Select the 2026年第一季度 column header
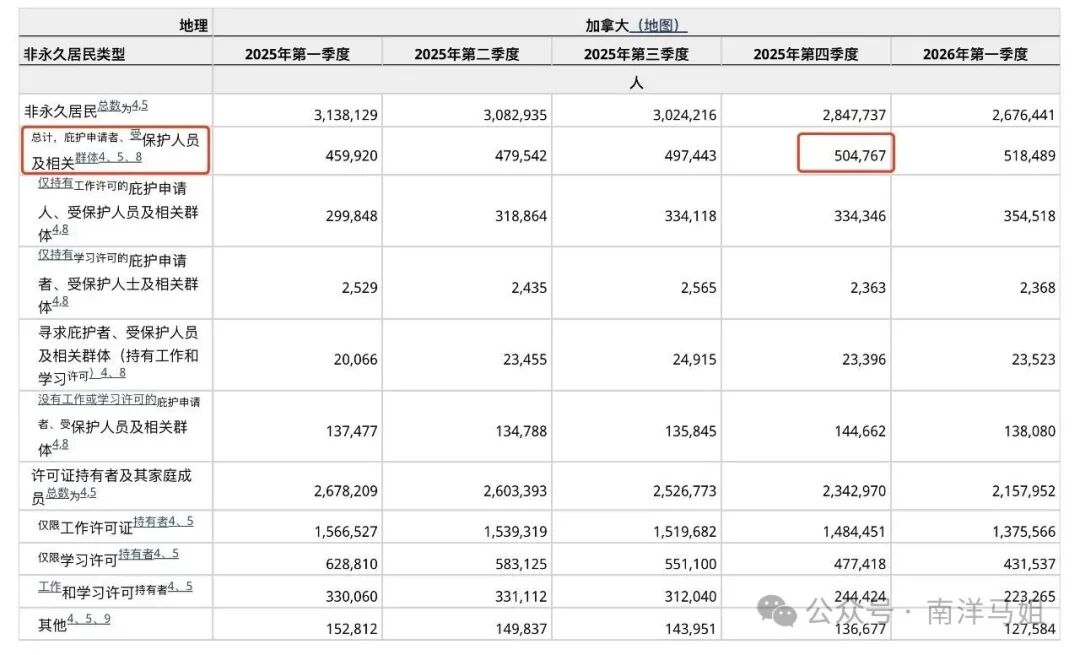Viewport: 1080px width, 655px height. pos(975,54)
